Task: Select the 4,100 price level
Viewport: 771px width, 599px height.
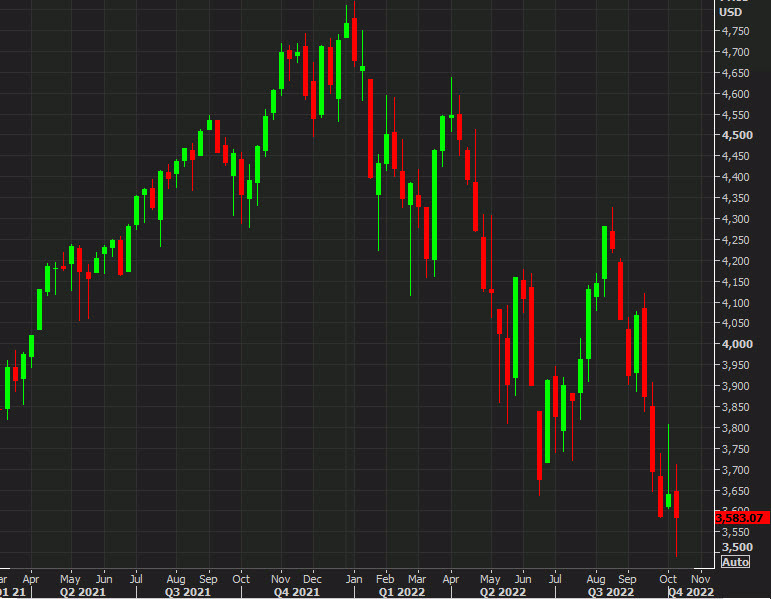Action: click(736, 302)
